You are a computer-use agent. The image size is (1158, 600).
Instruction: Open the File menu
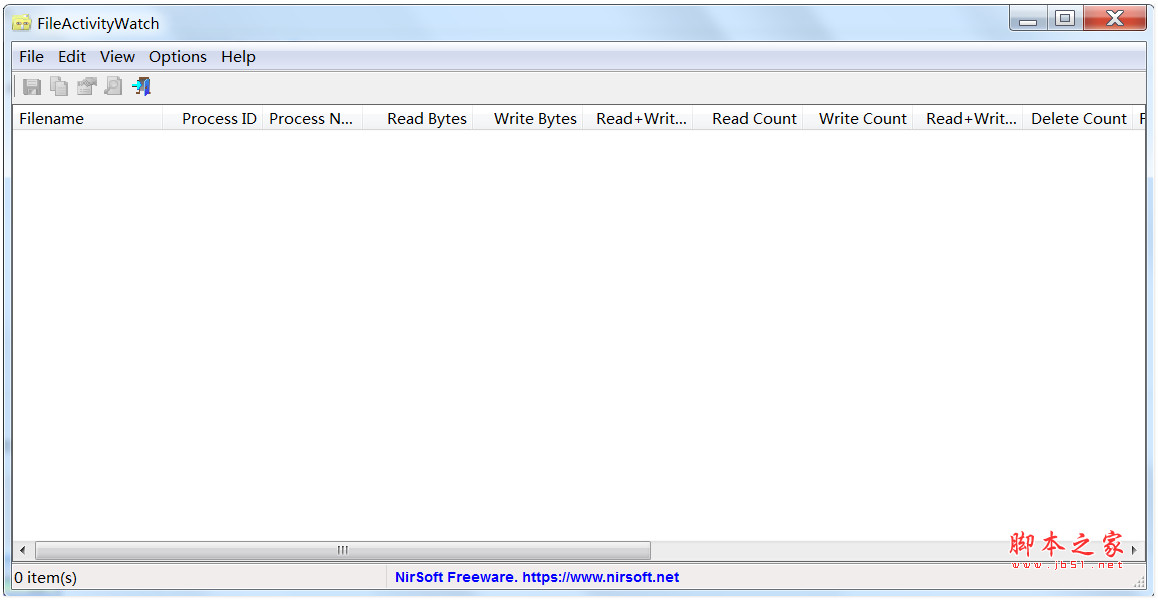[30, 57]
